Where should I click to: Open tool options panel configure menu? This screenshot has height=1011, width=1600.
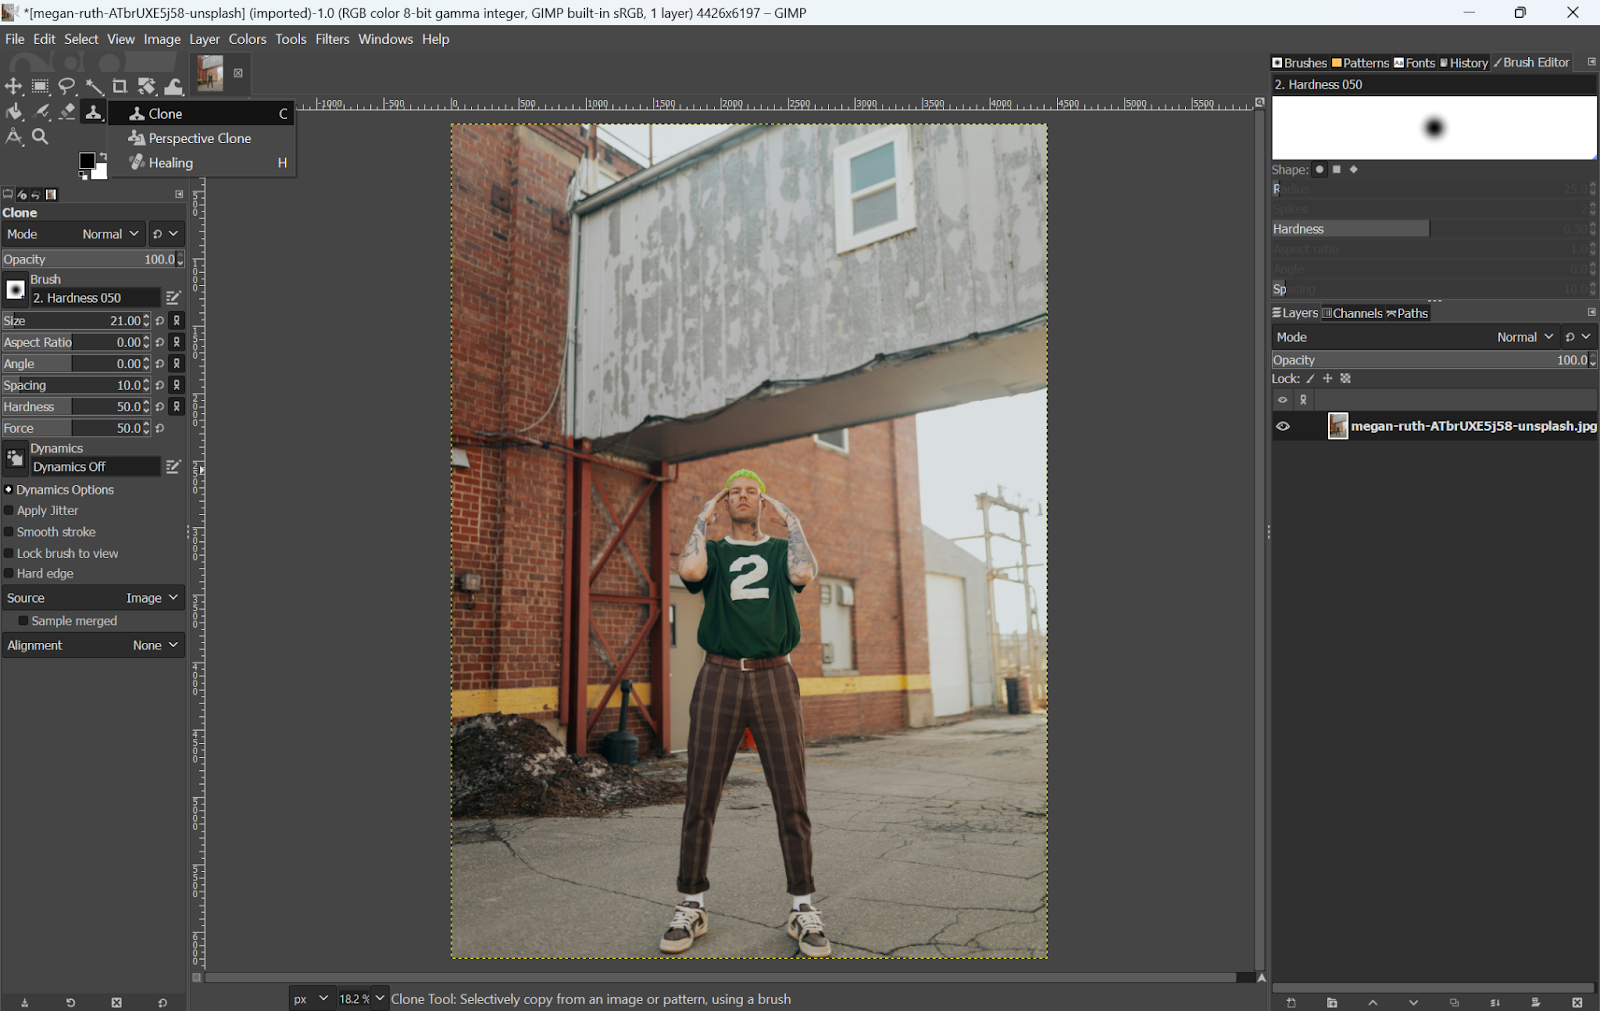pyautogui.click(x=180, y=194)
